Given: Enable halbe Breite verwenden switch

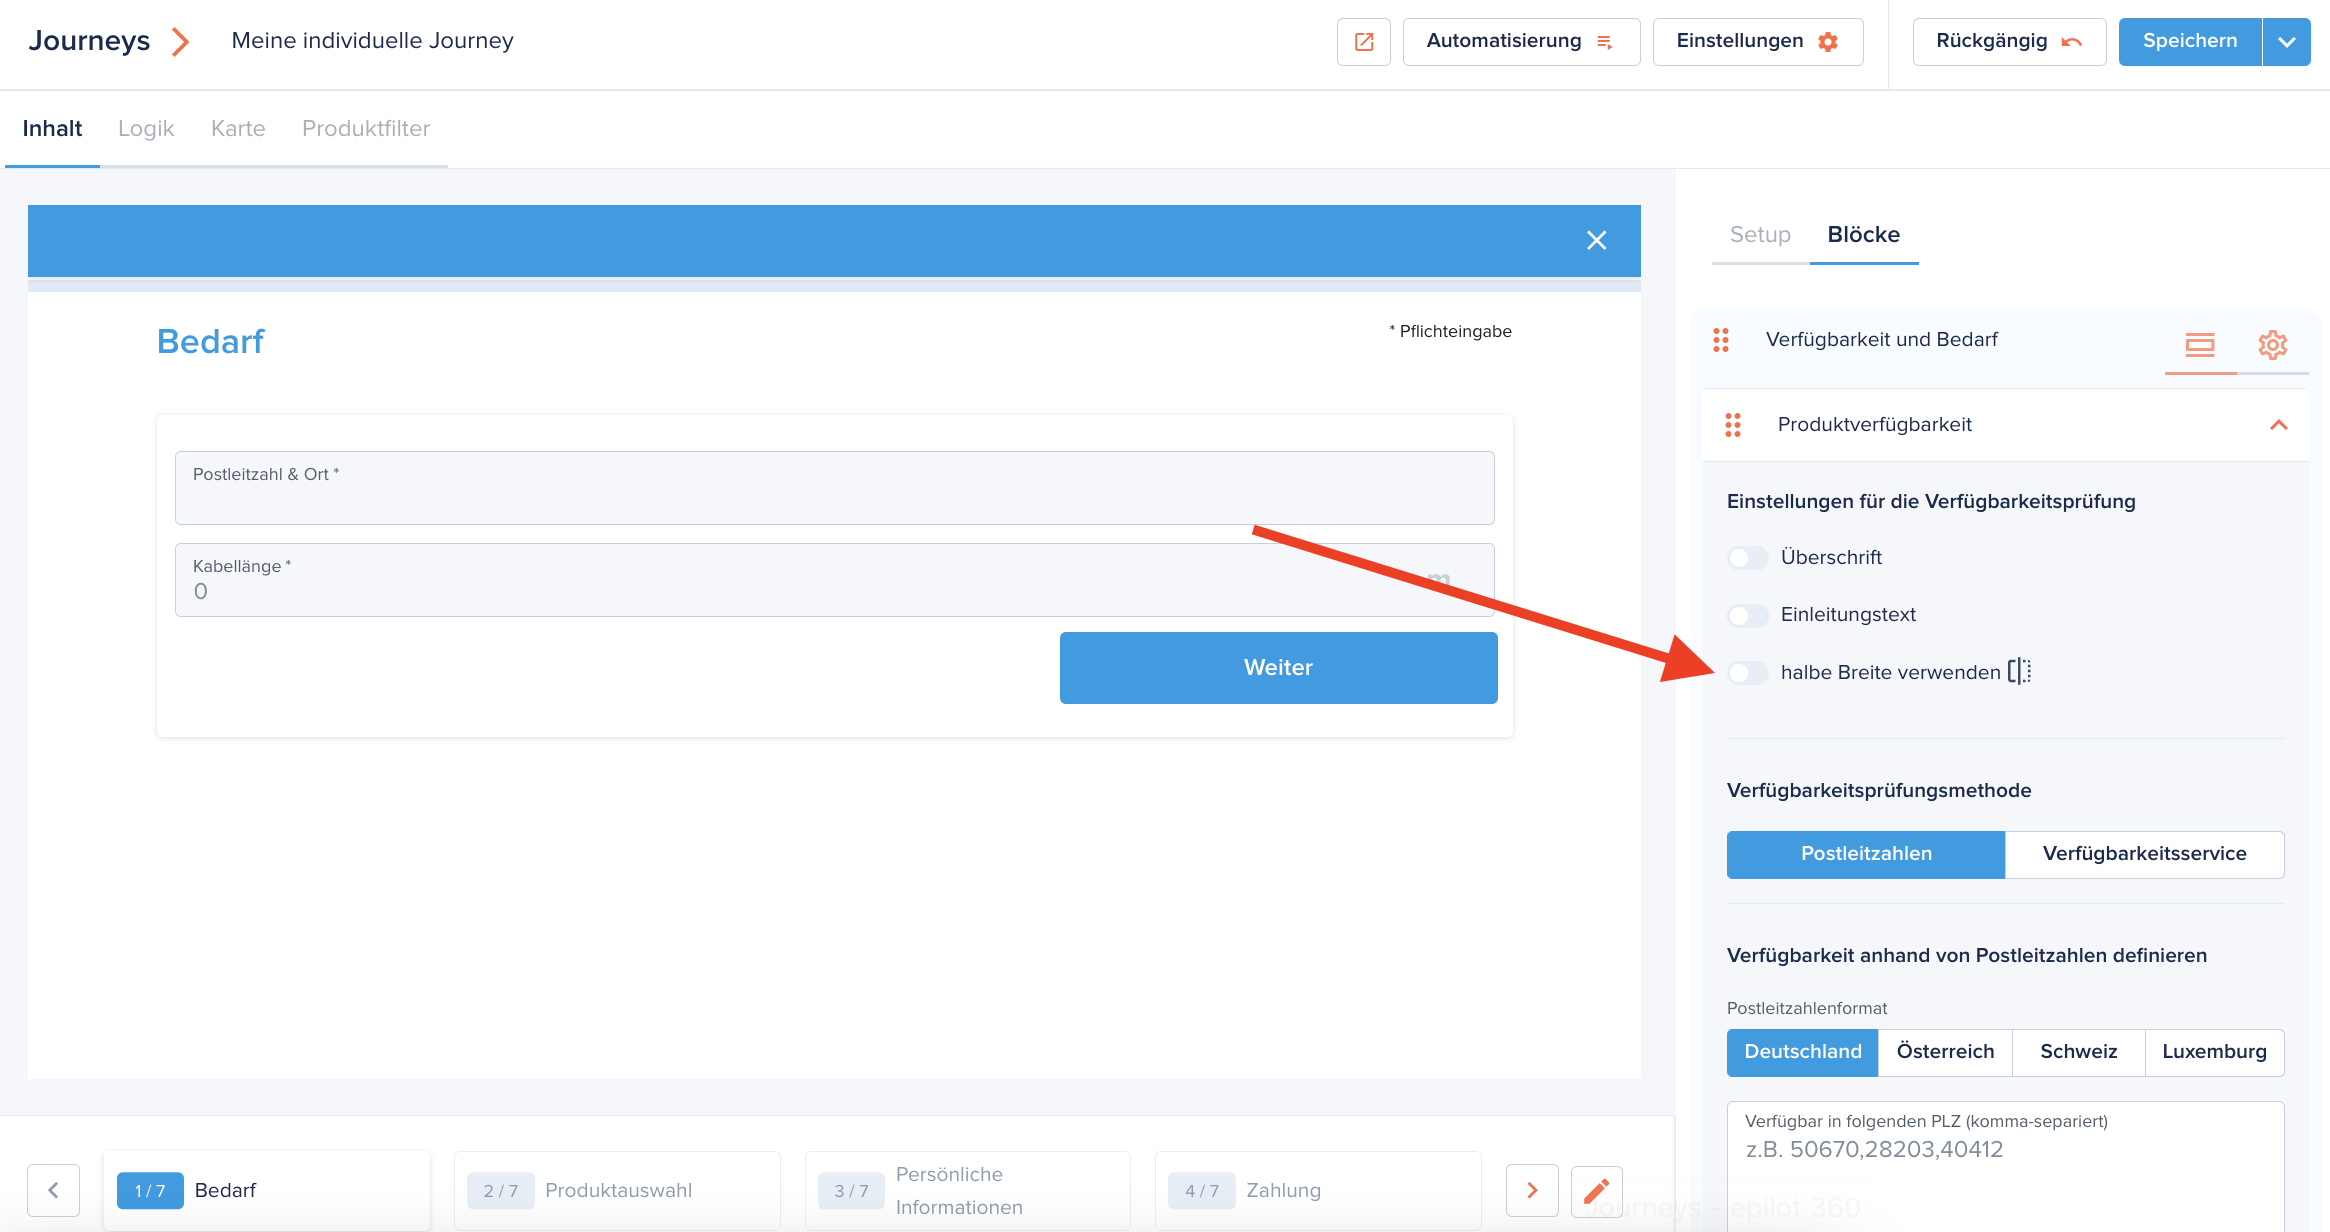Looking at the screenshot, I should (1747, 673).
